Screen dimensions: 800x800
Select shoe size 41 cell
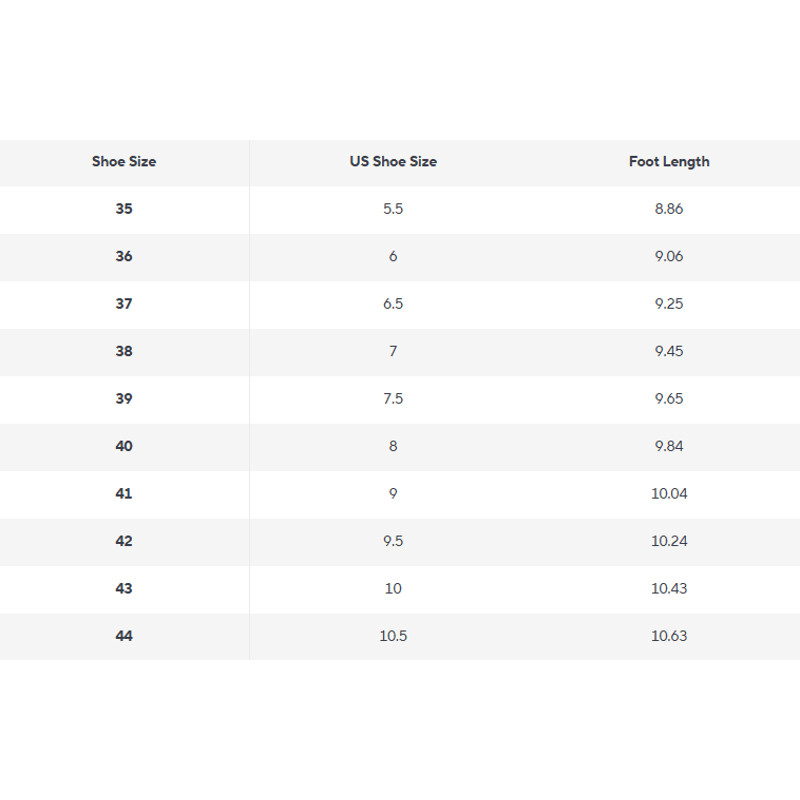[x=124, y=493]
